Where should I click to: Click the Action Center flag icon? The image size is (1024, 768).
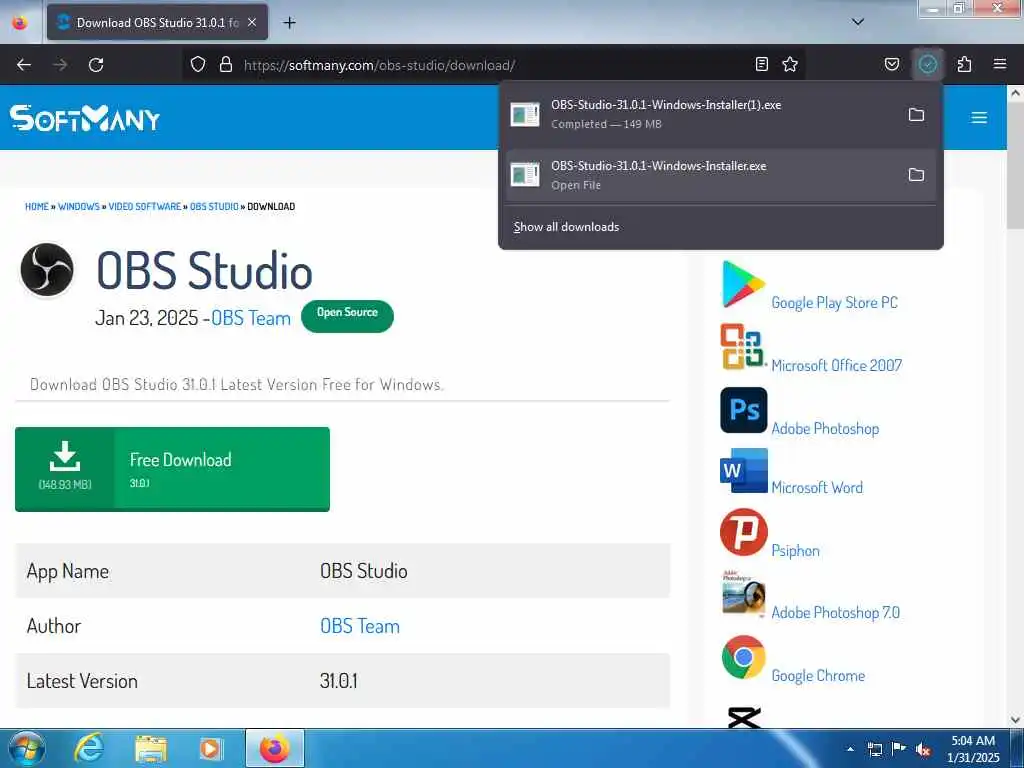(899, 749)
